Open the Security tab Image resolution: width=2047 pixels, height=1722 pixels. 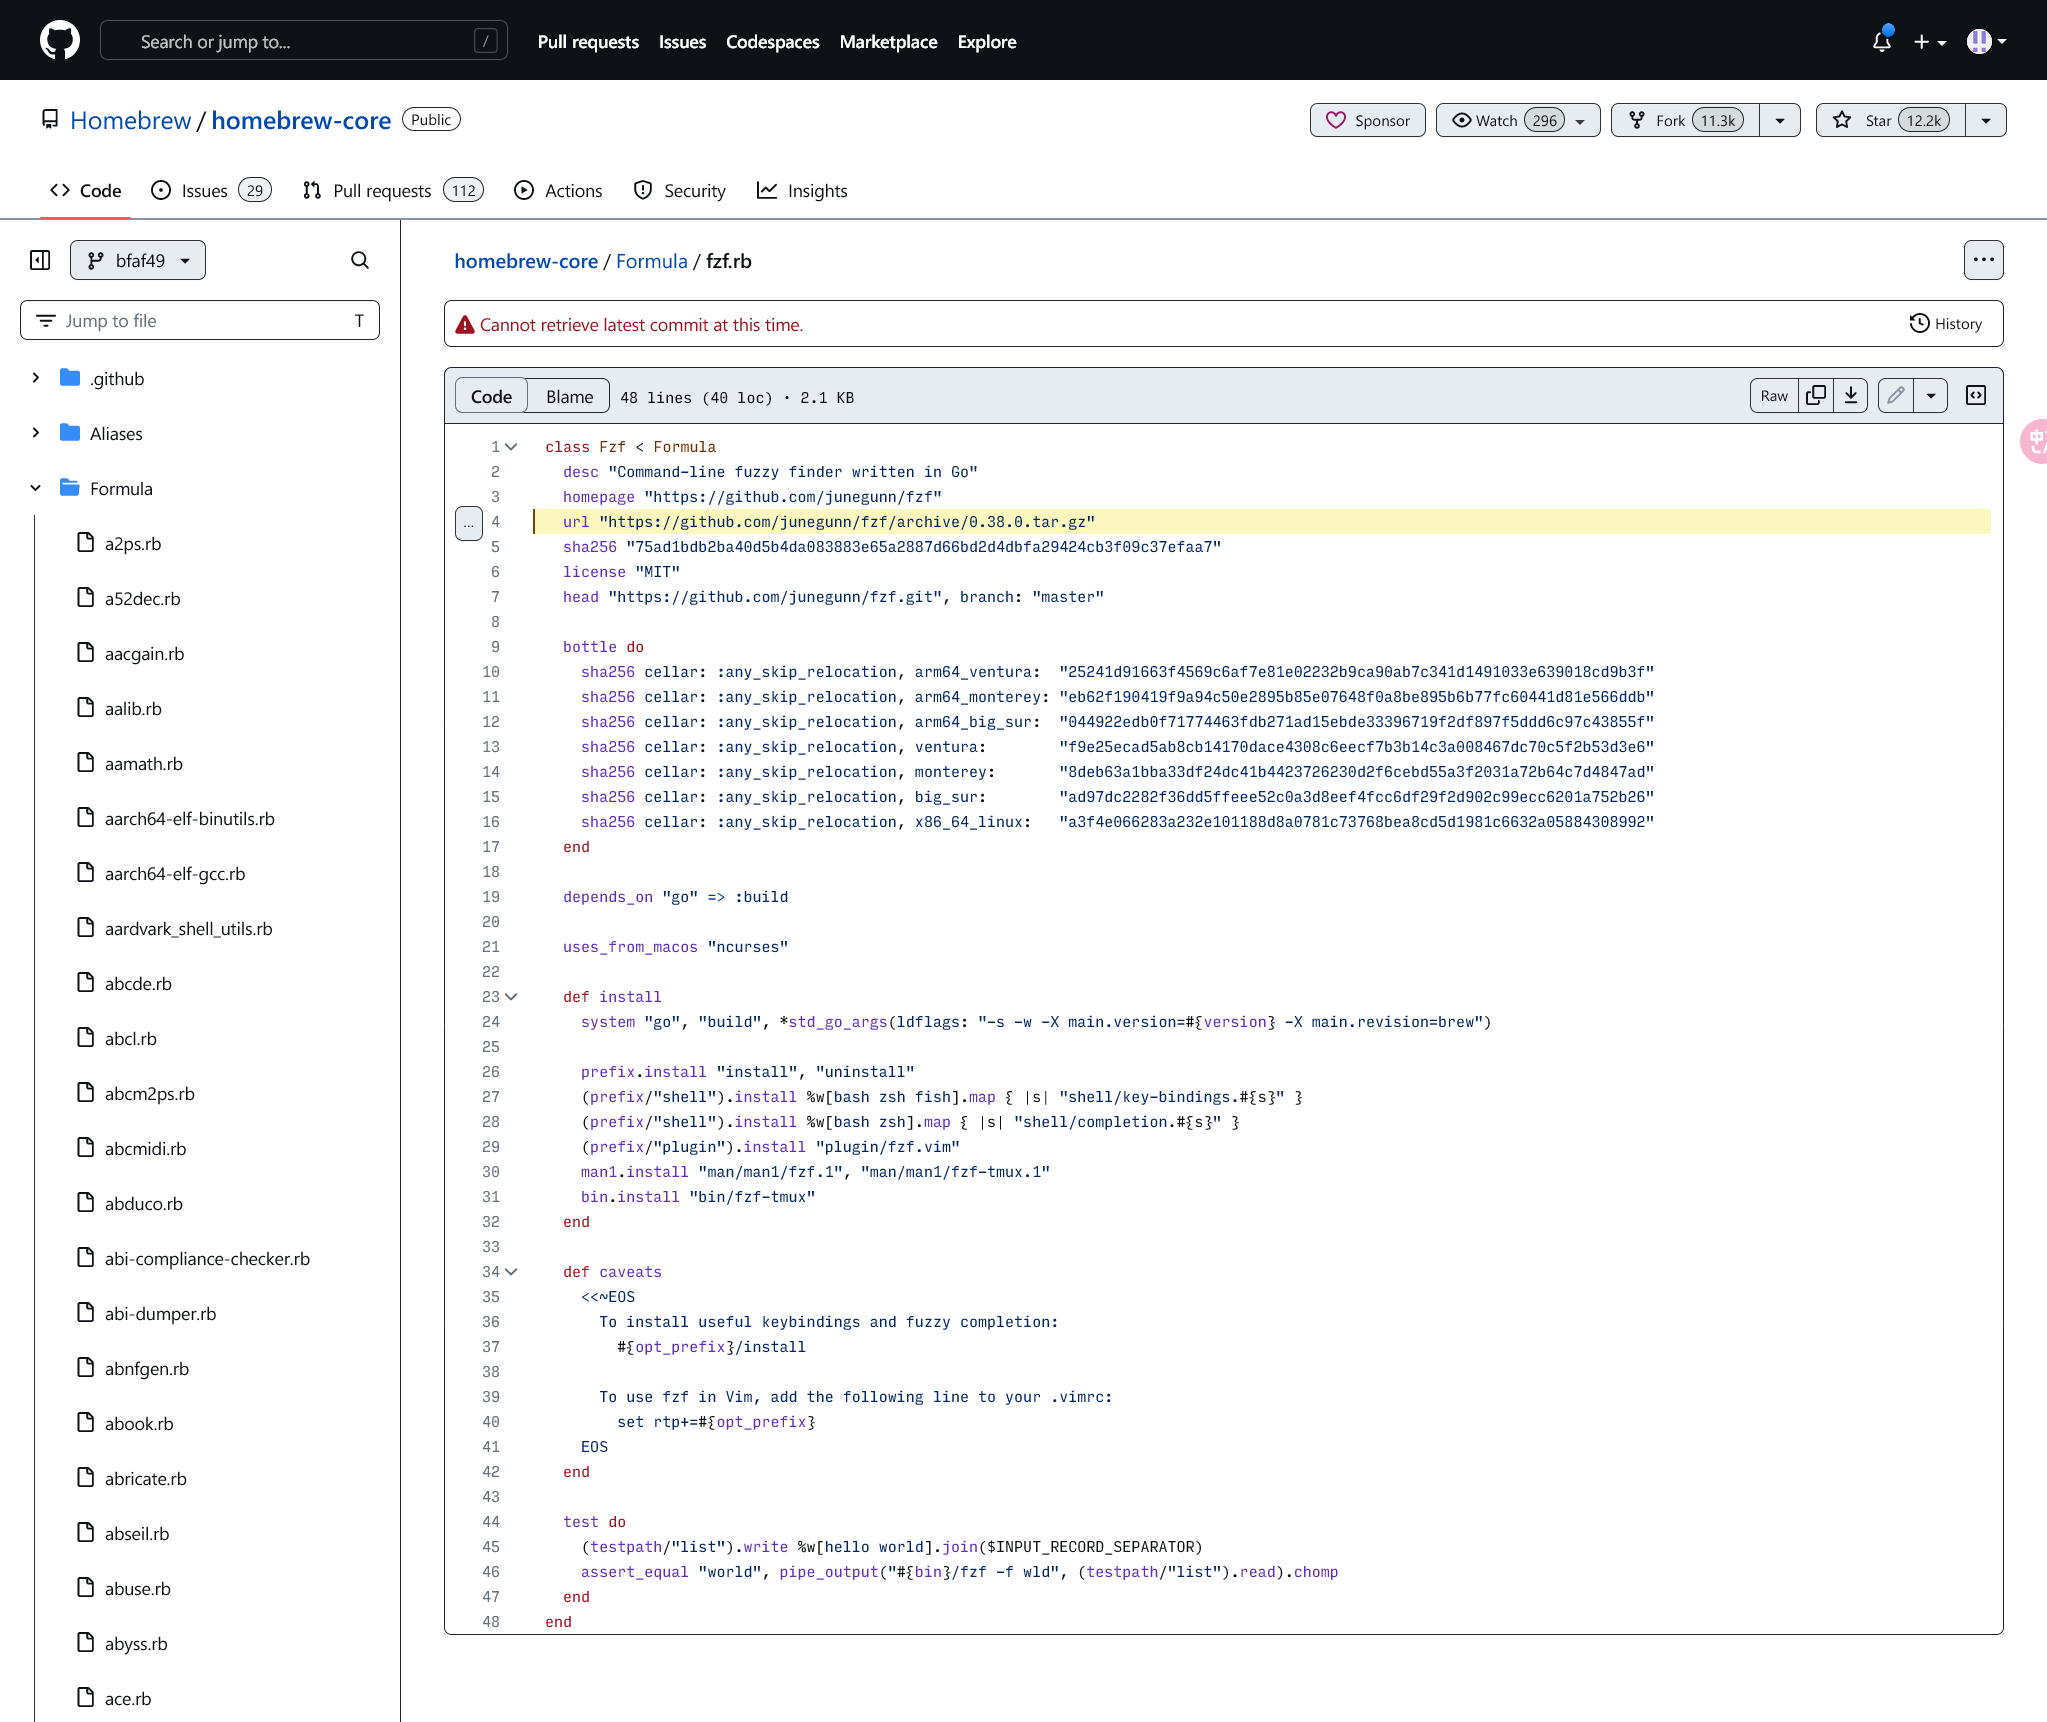coord(680,190)
